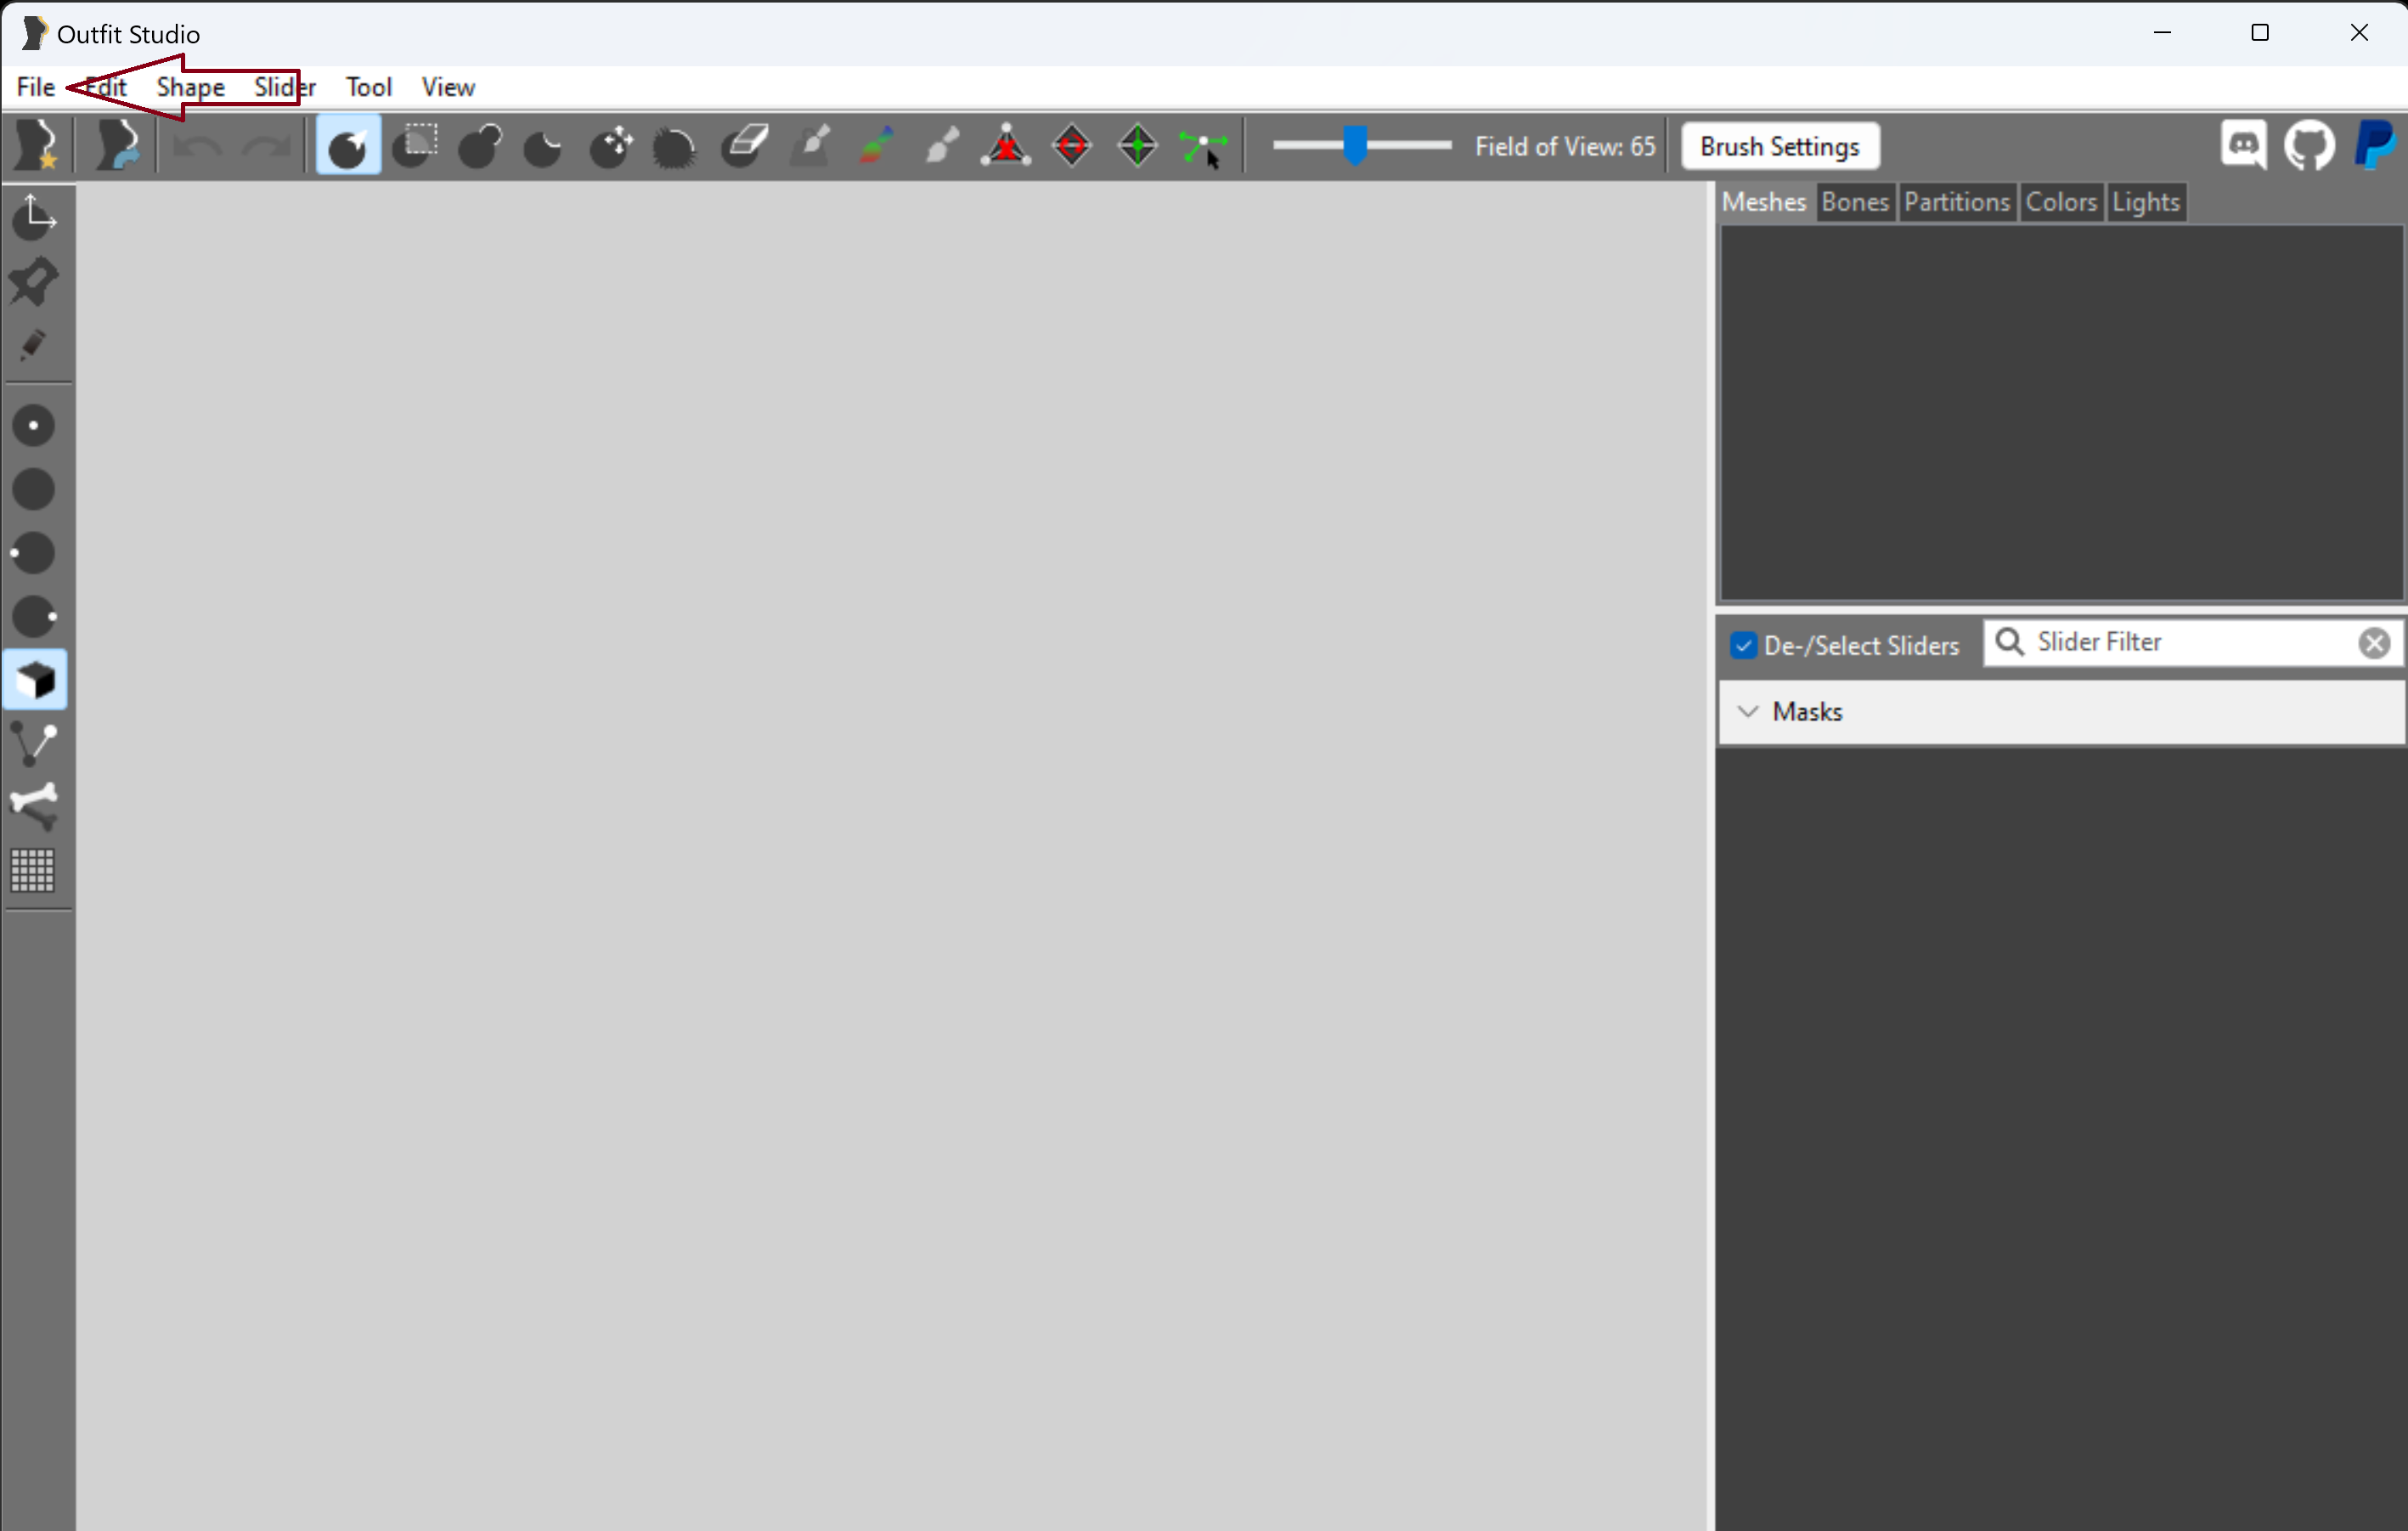Undo the last action
Image resolution: width=2408 pixels, height=1531 pixels.
[x=198, y=145]
